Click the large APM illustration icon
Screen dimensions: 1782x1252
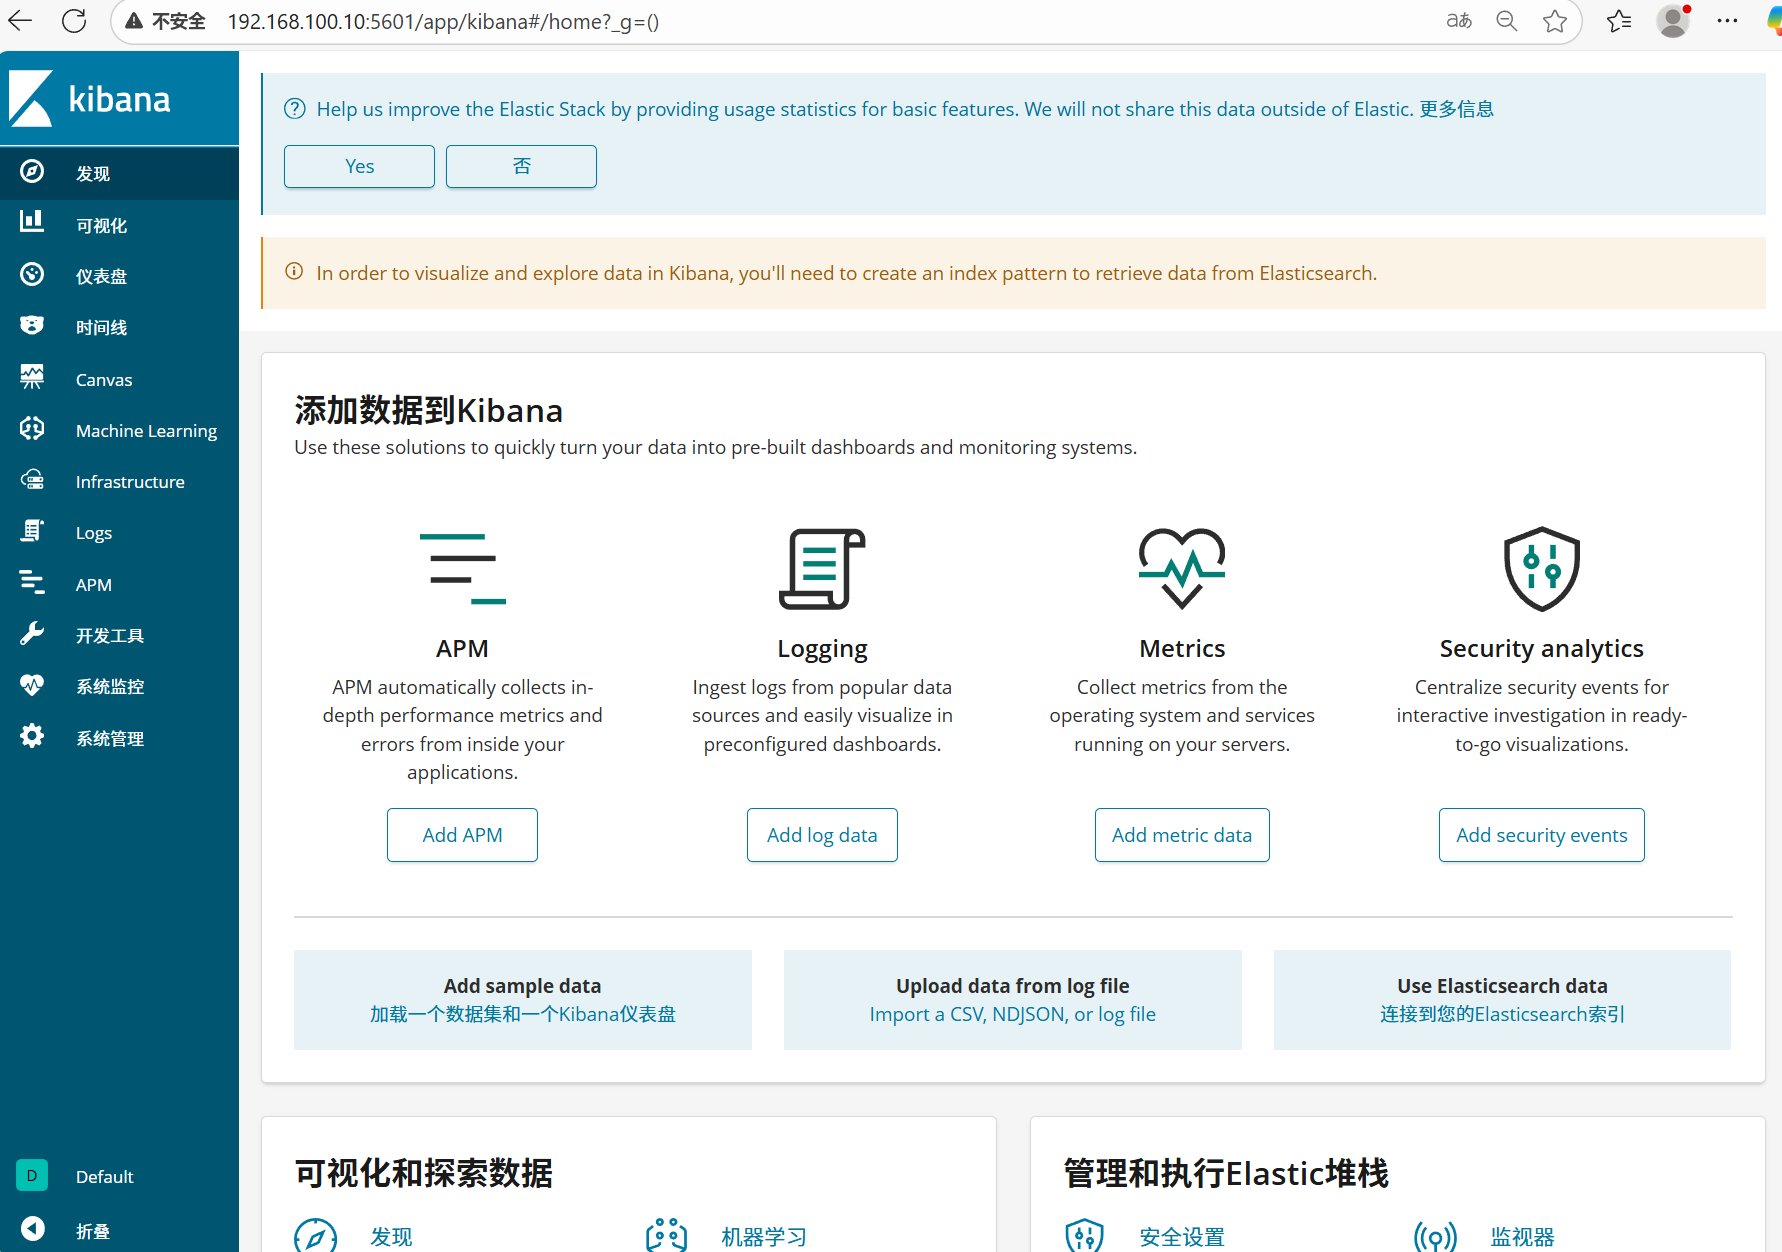[463, 568]
